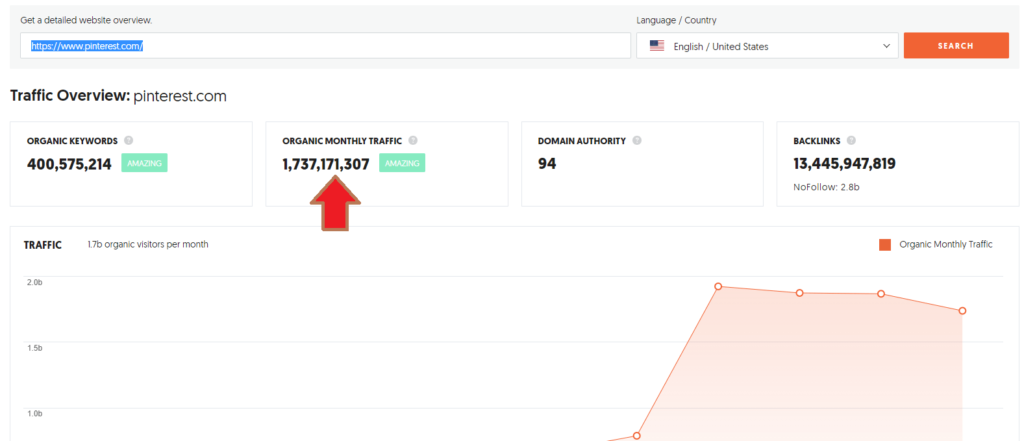
Task: Click the help icon next to Organic Keywords
Action: [129, 140]
